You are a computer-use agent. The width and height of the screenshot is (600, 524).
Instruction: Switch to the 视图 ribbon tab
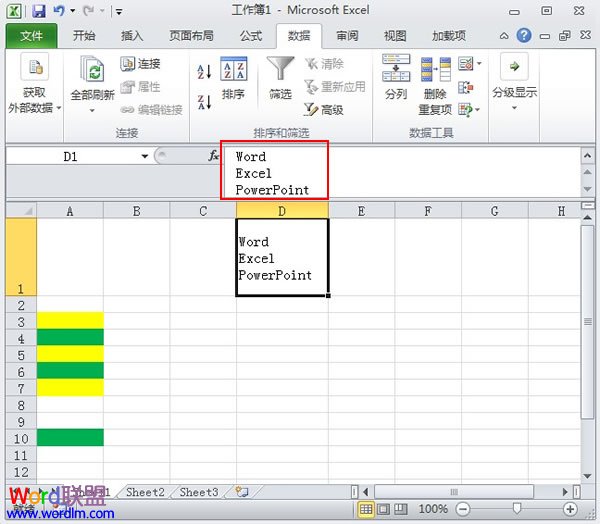[395, 36]
